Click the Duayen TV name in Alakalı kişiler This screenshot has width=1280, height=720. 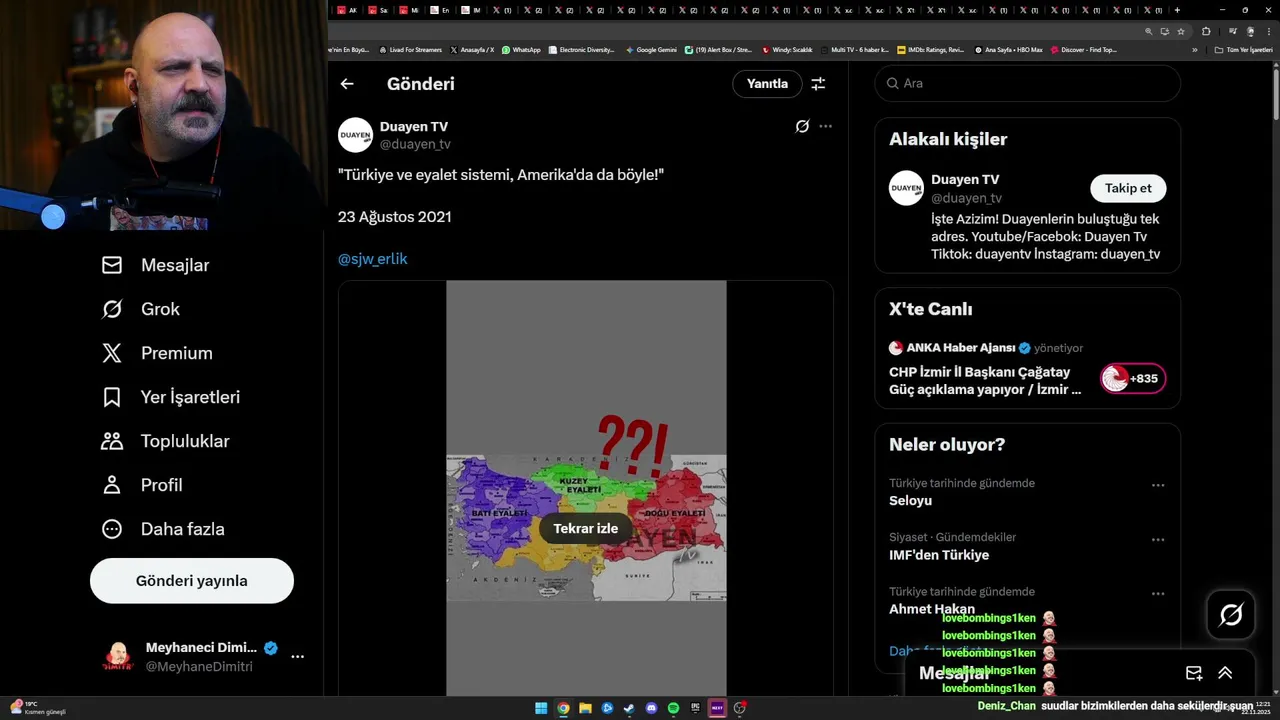click(965, 180)
